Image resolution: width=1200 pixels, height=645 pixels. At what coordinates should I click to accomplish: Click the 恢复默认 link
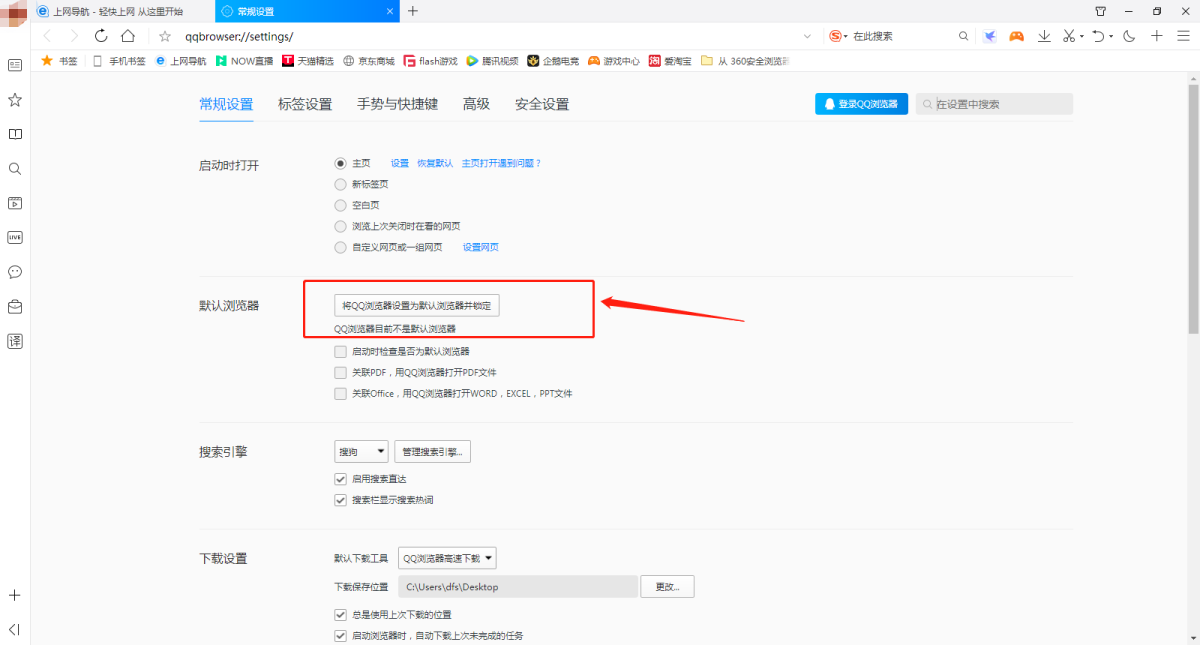click(435, 163)
